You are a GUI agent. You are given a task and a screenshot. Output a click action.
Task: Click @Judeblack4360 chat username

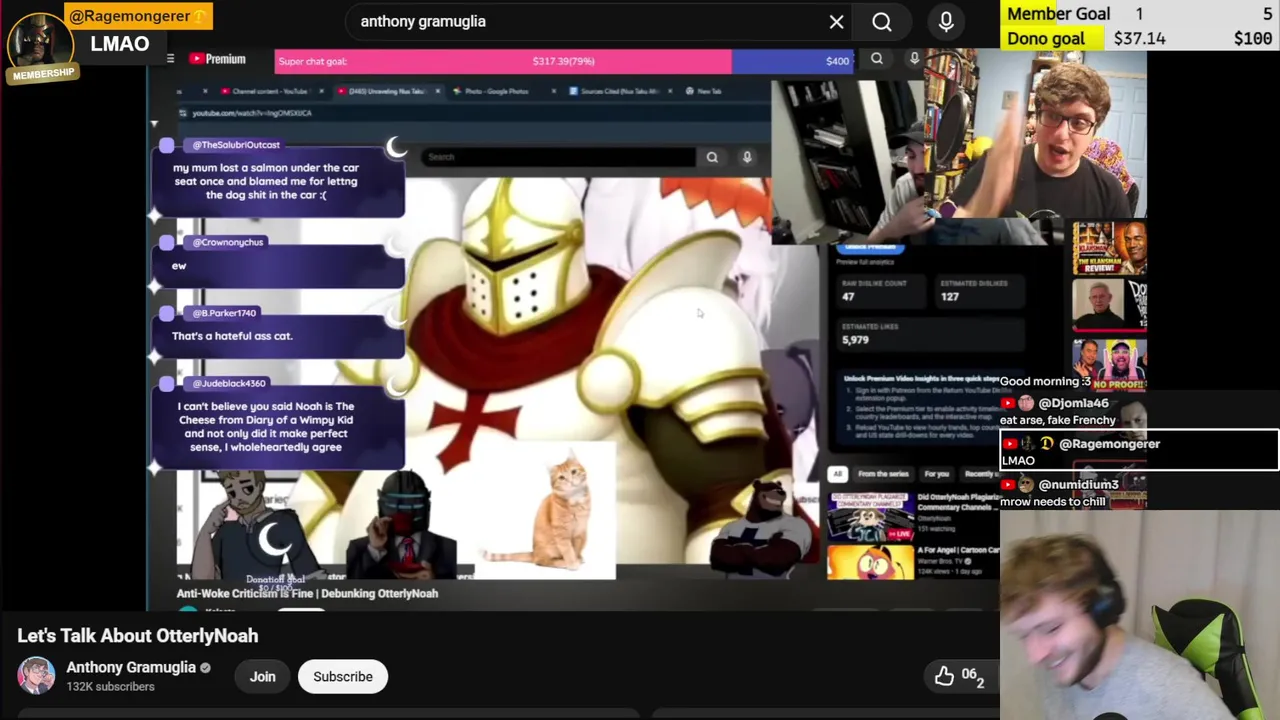(229, 383)
